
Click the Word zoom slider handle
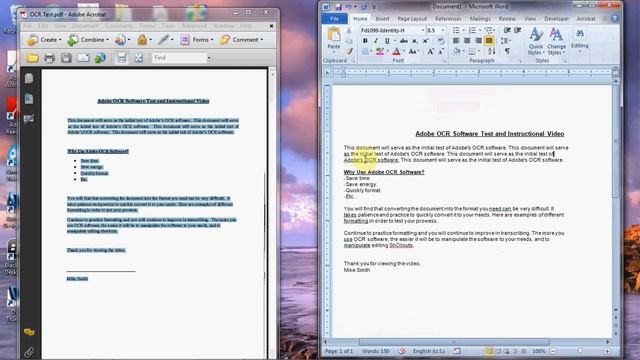point(580,351)
